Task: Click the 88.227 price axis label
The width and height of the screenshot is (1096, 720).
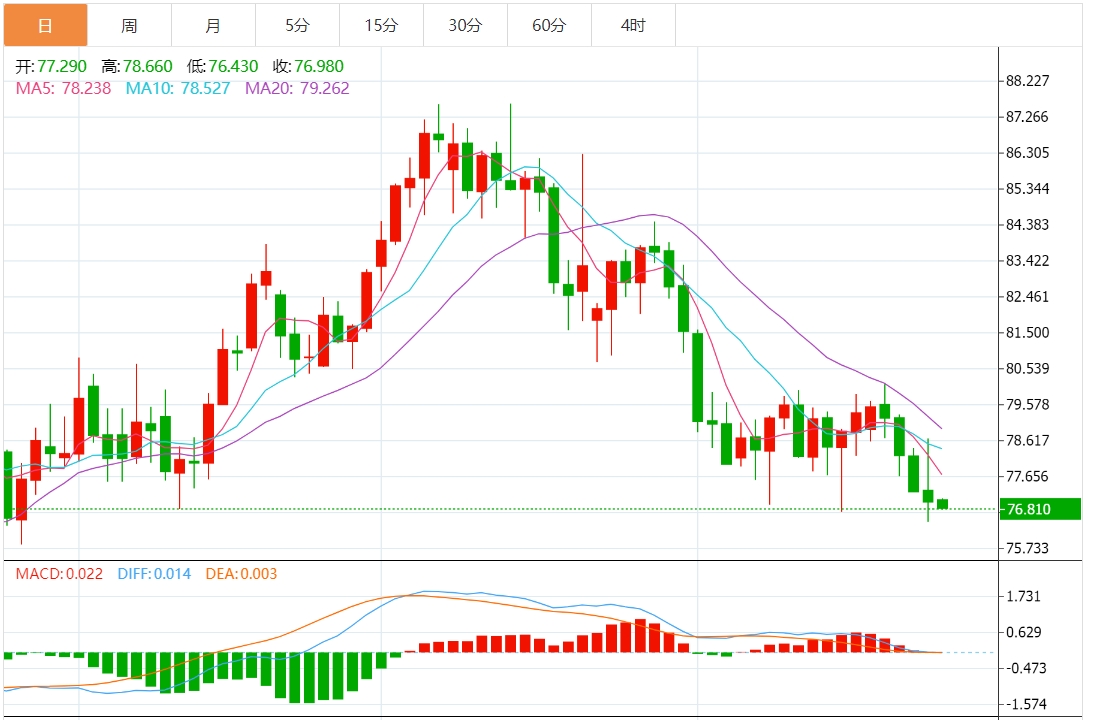Action: click(1028, 81)
